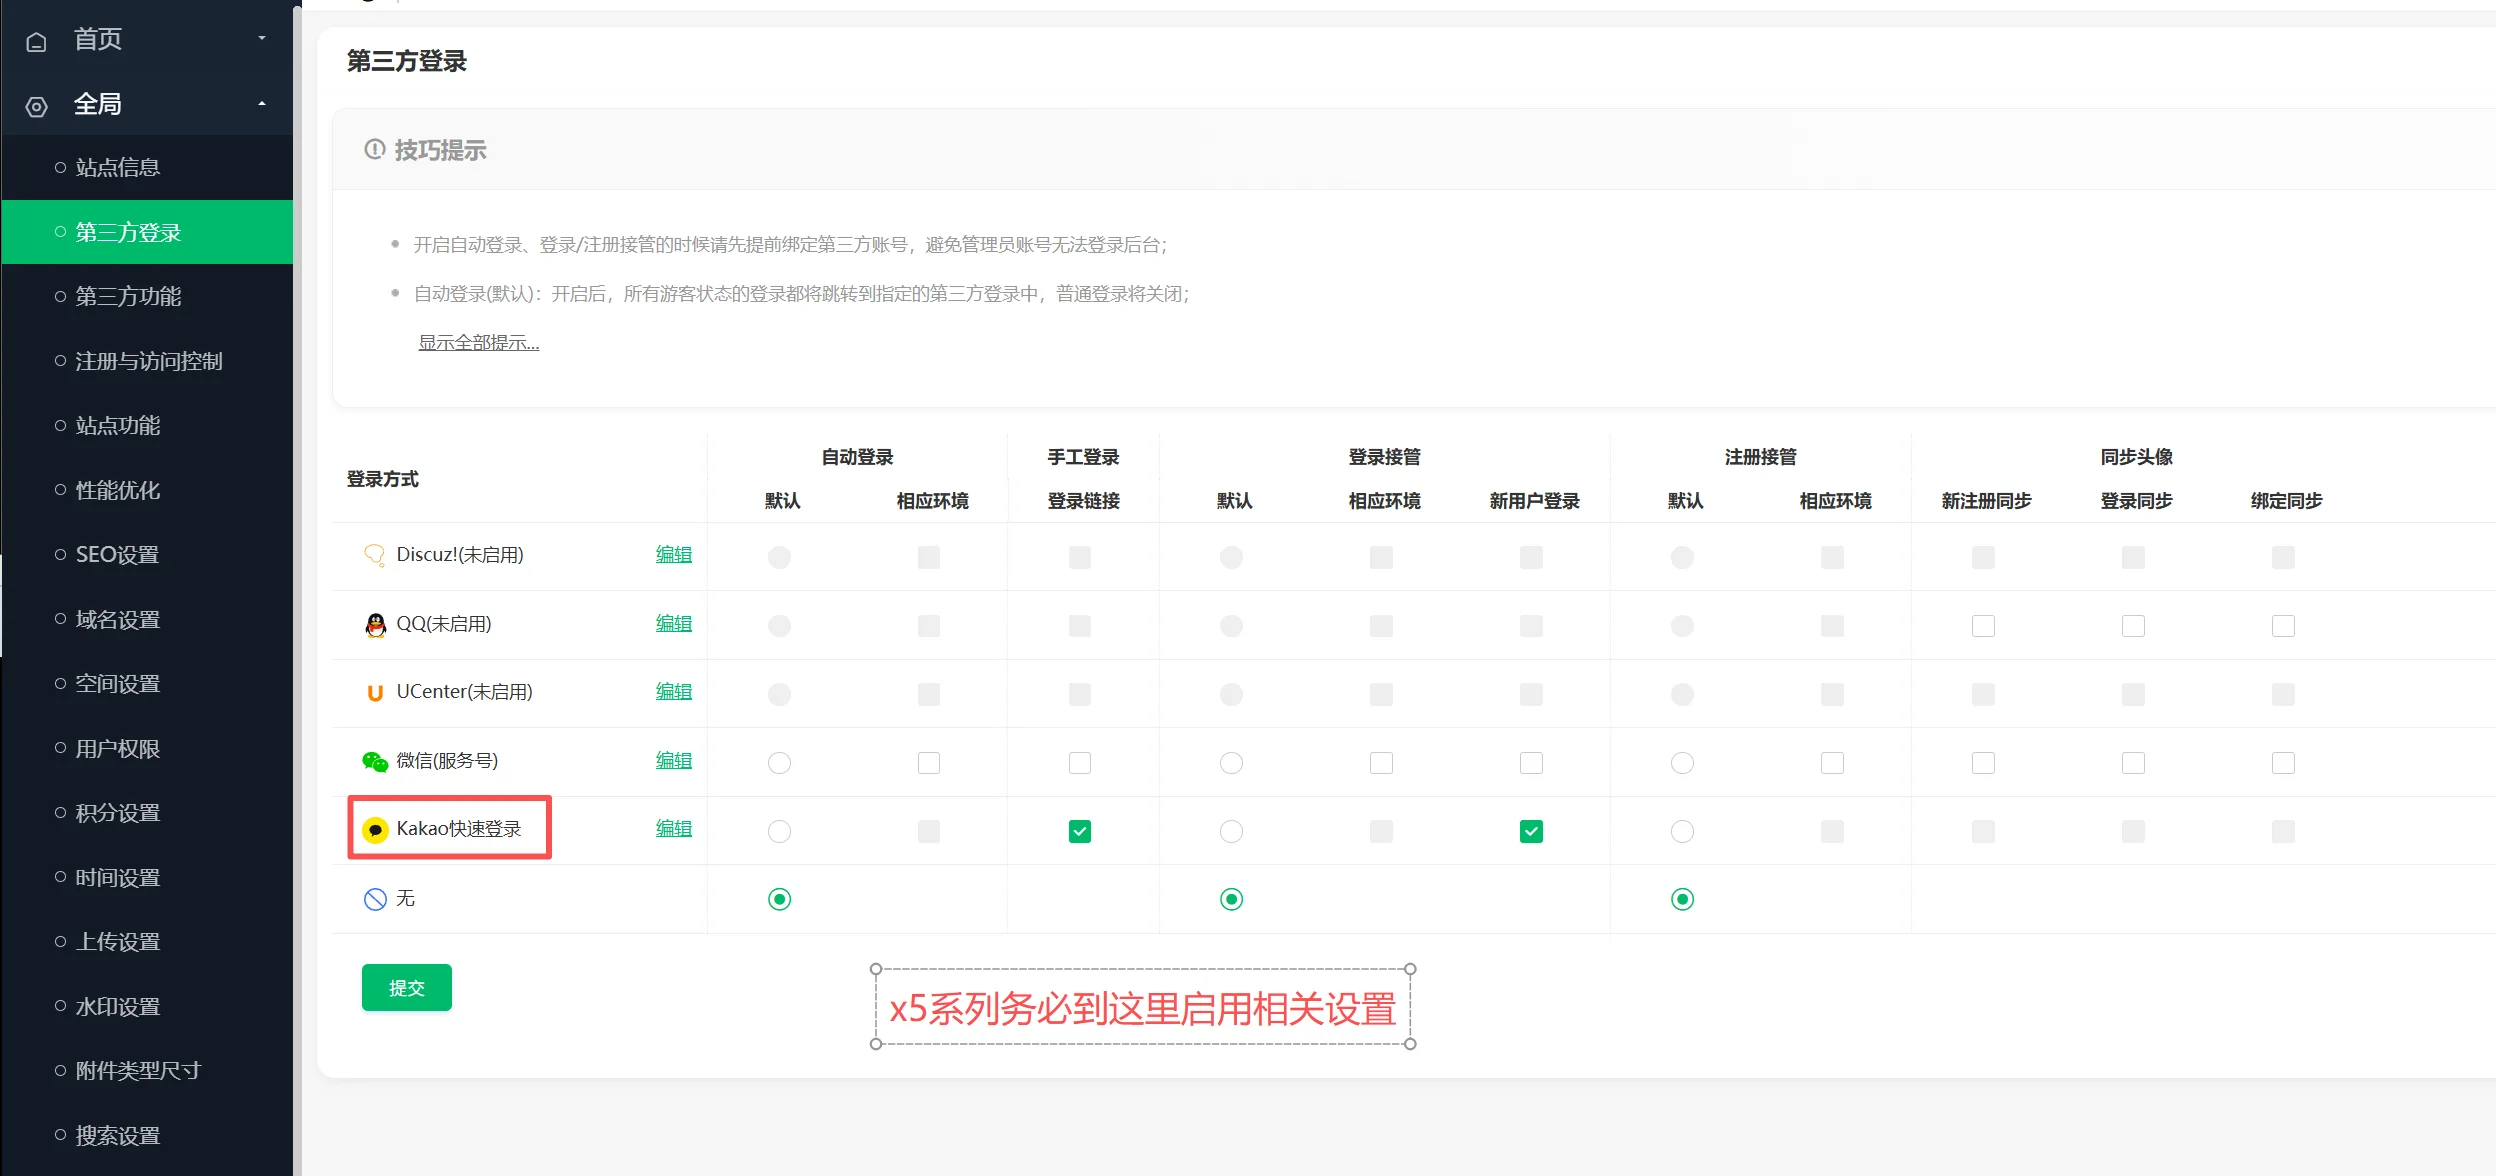Viewport: 2496px width, 1176px height.
Task: Expand the 首页 menu arrow
Action: [262, 39]
